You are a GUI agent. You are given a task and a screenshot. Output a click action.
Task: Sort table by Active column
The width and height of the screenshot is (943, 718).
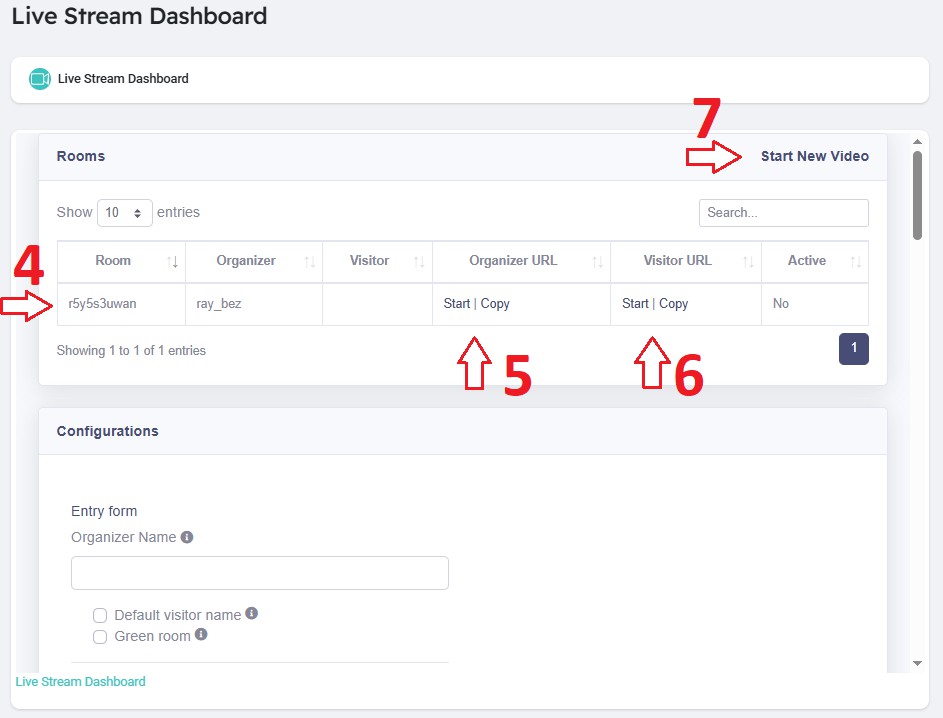(806, 261)
